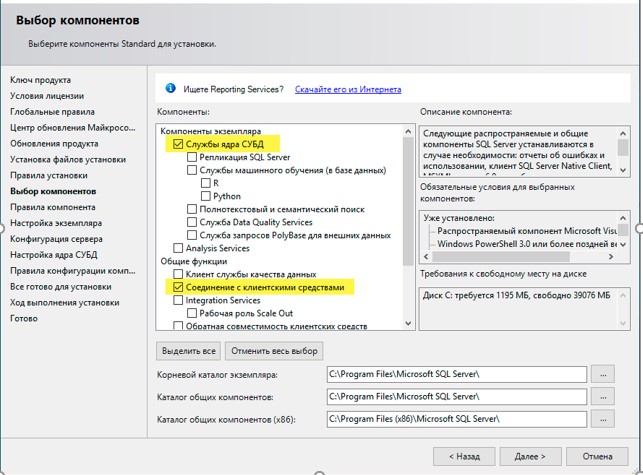Open the 'Настройка ядра СУБД' step
This screenshot has height=475, width=643.
54,255
